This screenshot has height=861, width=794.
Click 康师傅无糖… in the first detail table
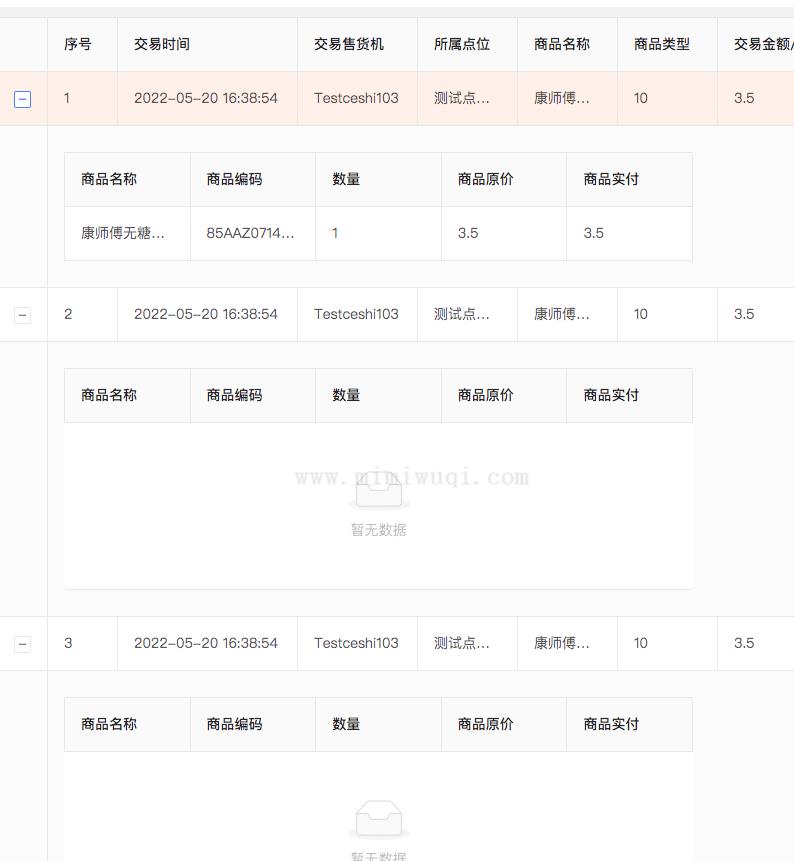click(x=123, y=233)
